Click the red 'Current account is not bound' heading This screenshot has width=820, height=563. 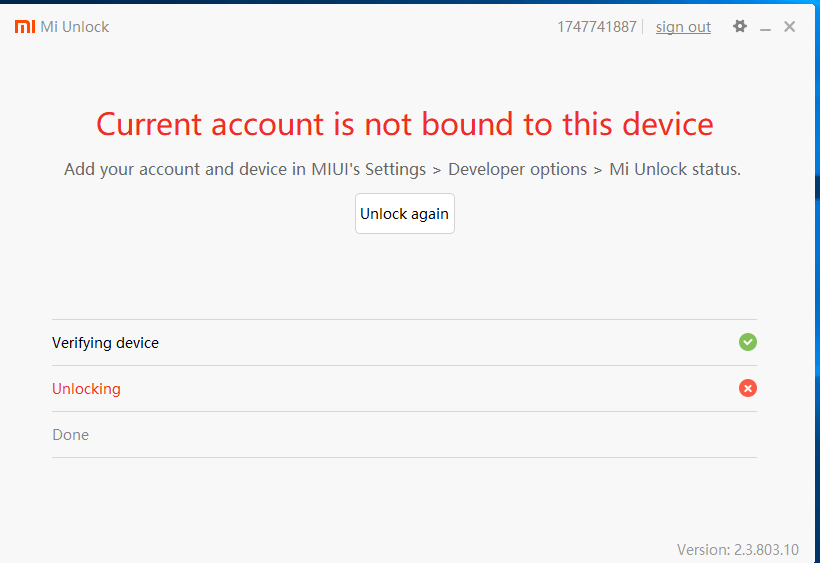(405, 124)
